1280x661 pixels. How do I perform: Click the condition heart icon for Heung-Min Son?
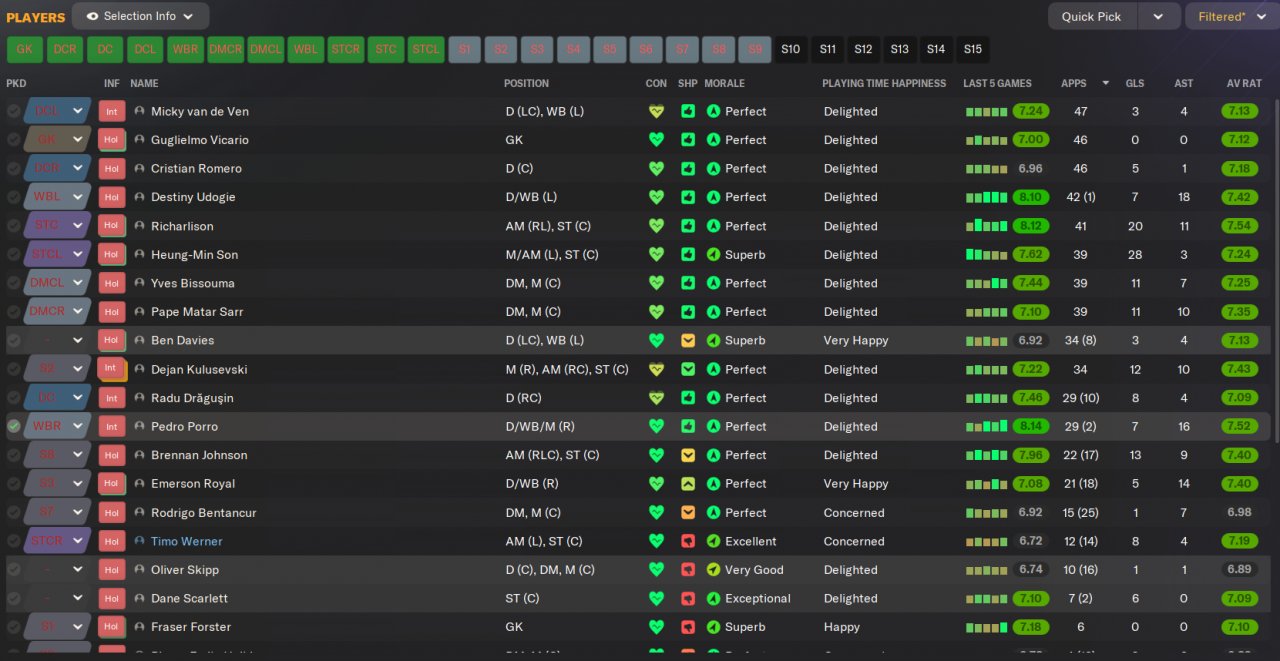[x=656, y=255]
